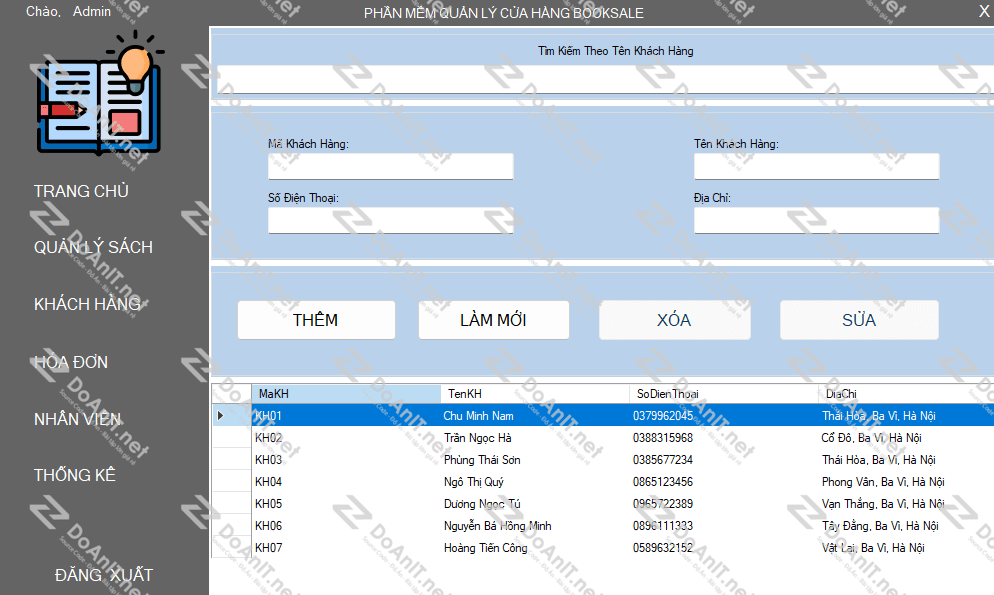
Task: Focus the Số Điện Thoại field
Action: pos(390,221)
